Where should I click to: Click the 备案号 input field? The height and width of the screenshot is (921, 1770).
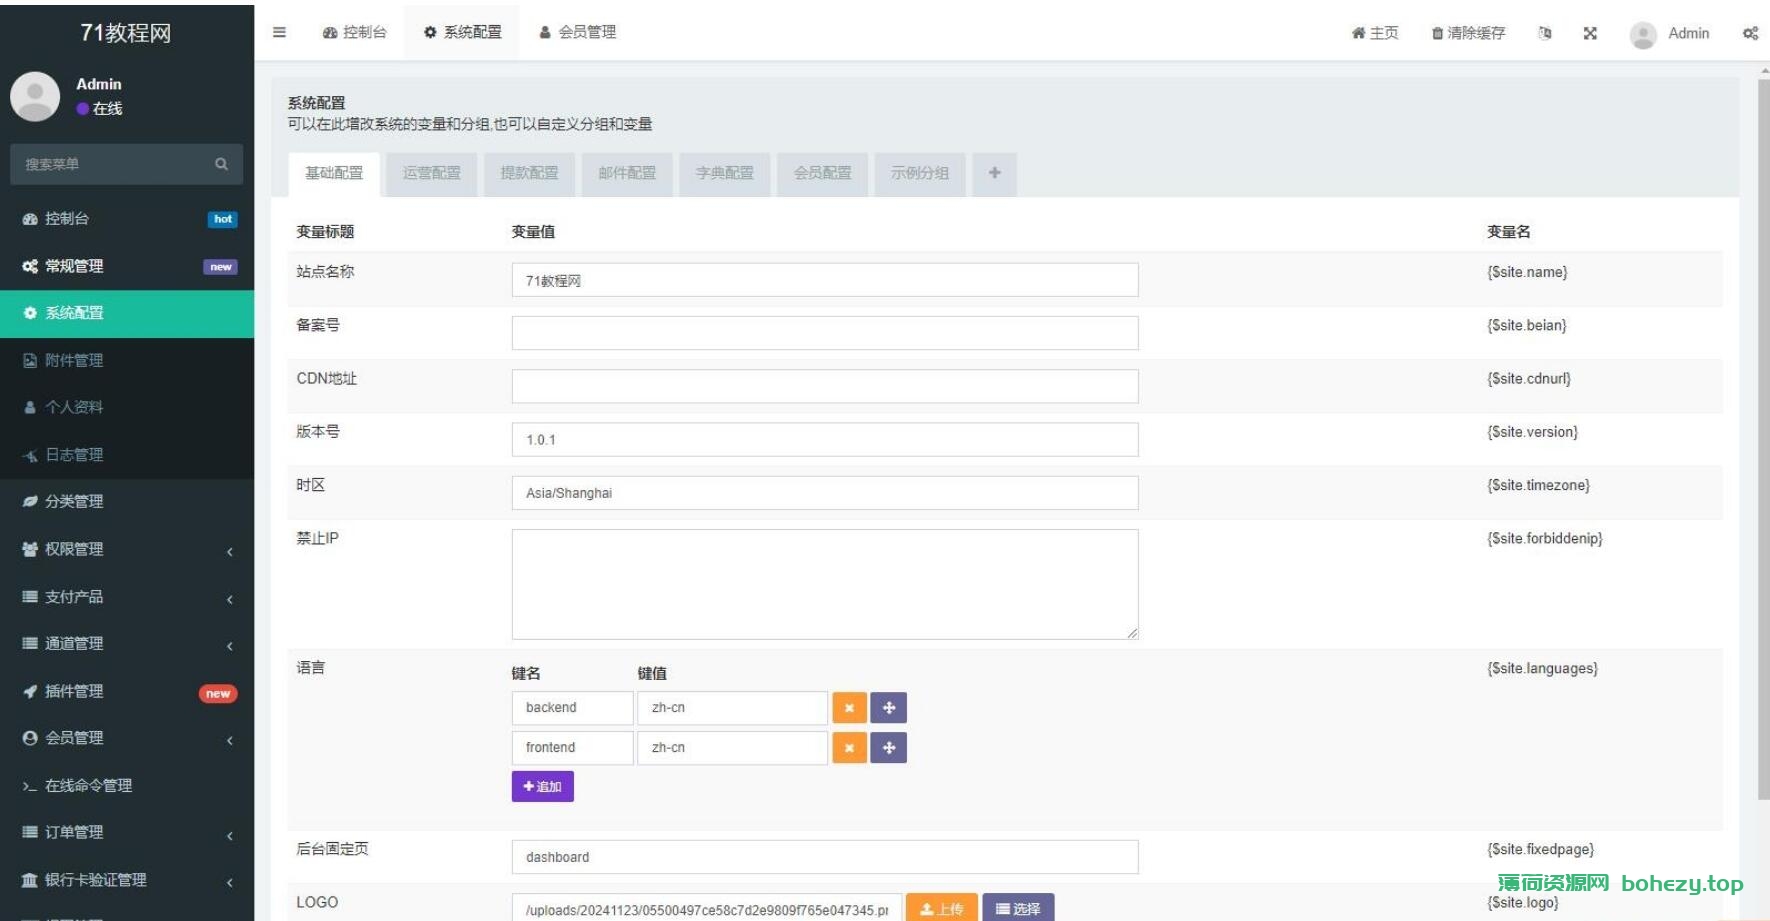coord(825,333)
